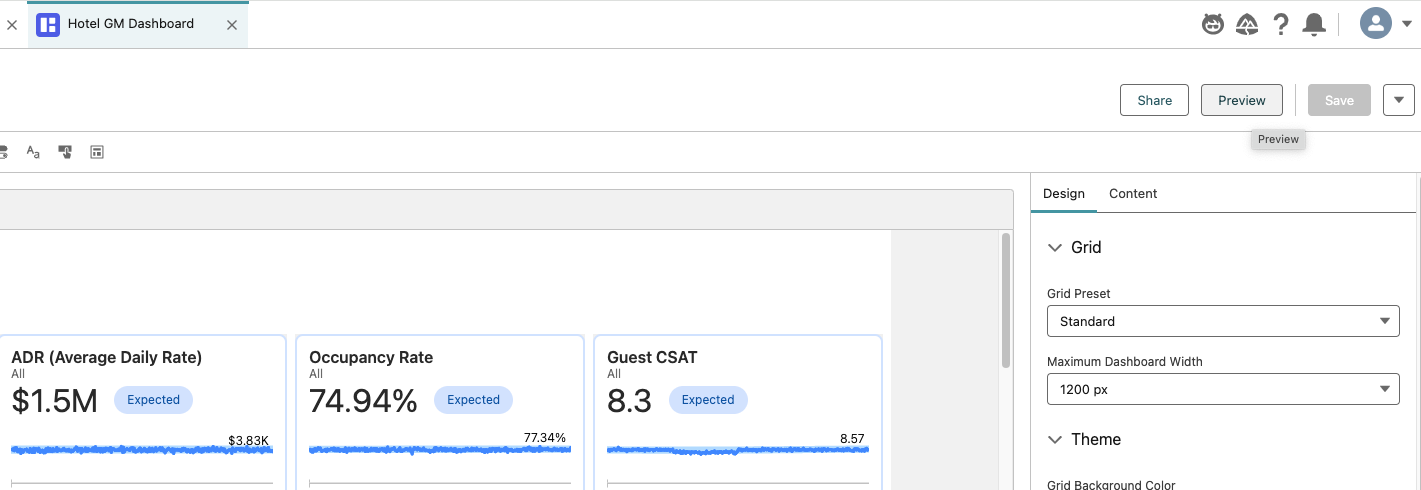The width and height of the screenshot is (1421, 490).
Task: Click the Einstein (Astro) mascot icon
Action: coord(1213,25)
